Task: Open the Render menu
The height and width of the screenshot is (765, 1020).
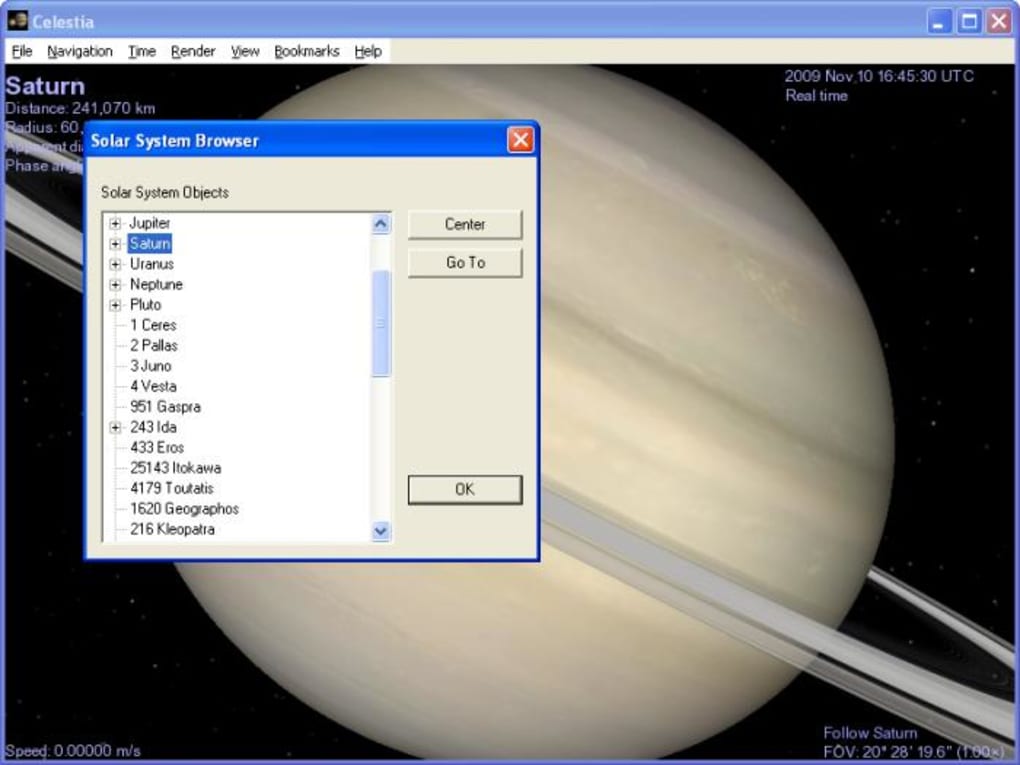Action: pyautogui.click(x=193, y=51)
